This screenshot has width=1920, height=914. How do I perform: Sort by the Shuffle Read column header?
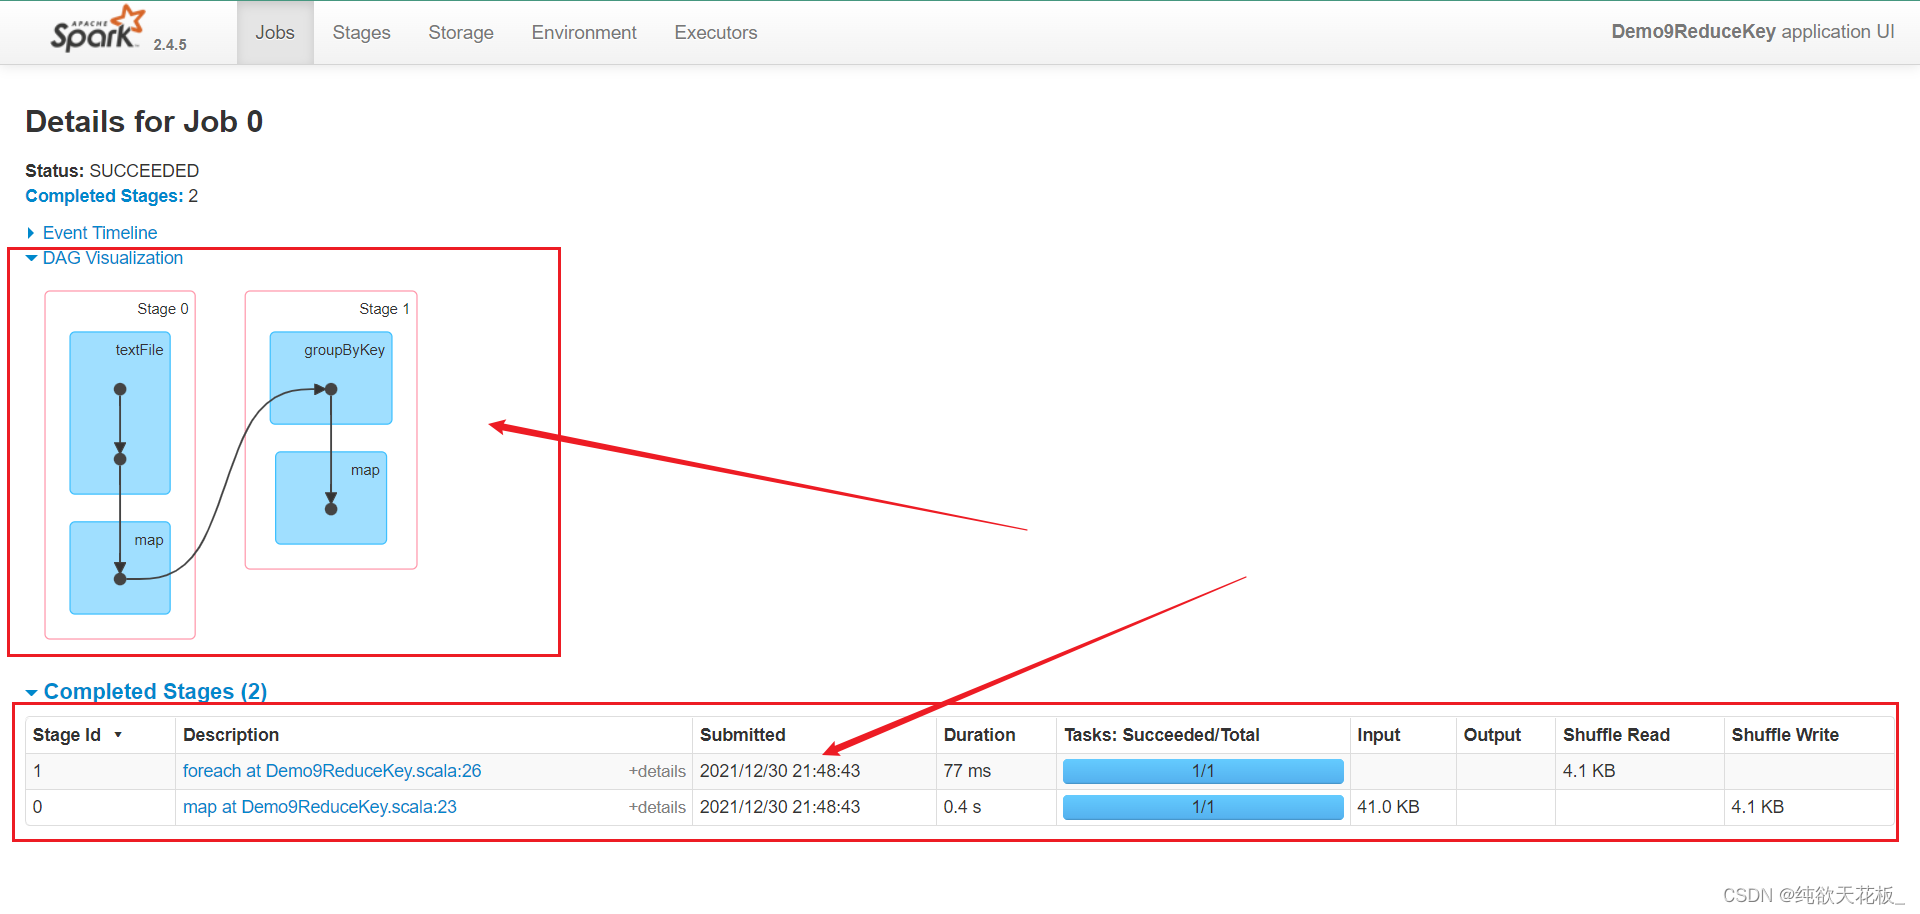pyautogui.click(x=1616, y=735)
